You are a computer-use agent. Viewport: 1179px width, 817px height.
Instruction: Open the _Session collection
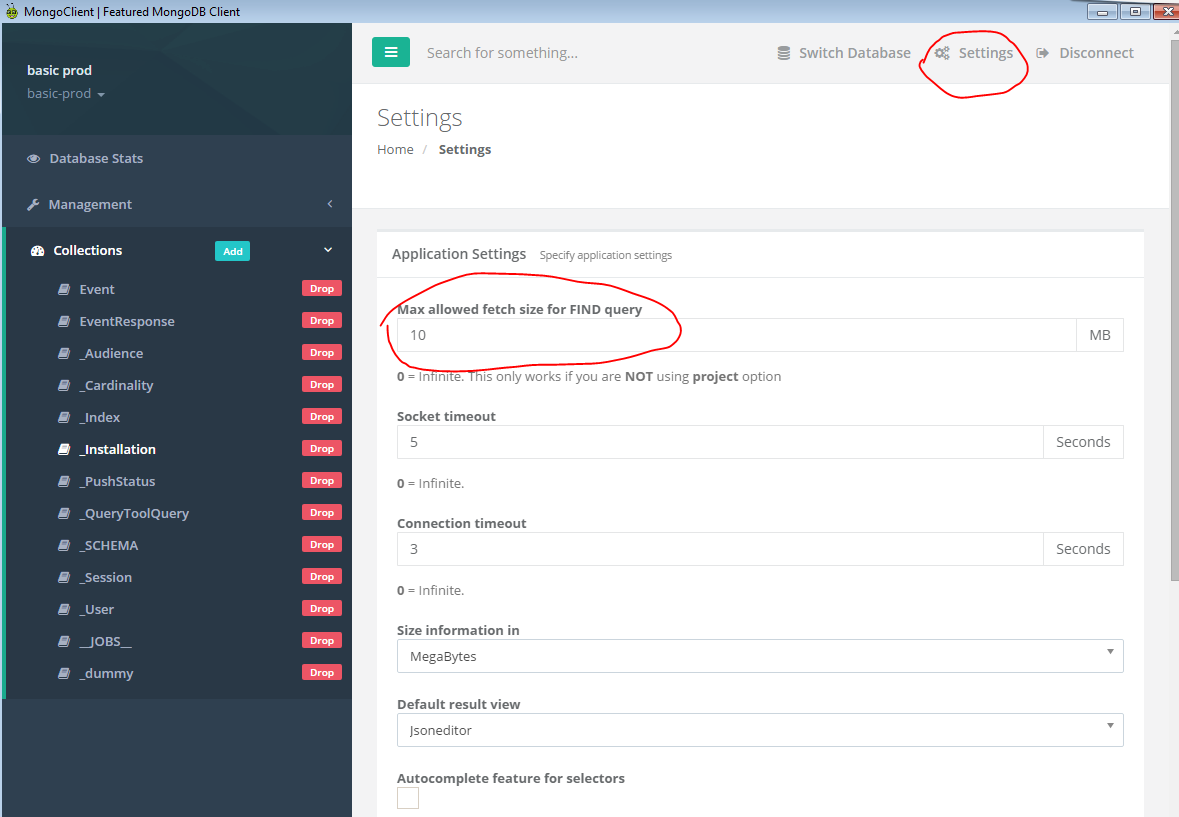[105, 577]
